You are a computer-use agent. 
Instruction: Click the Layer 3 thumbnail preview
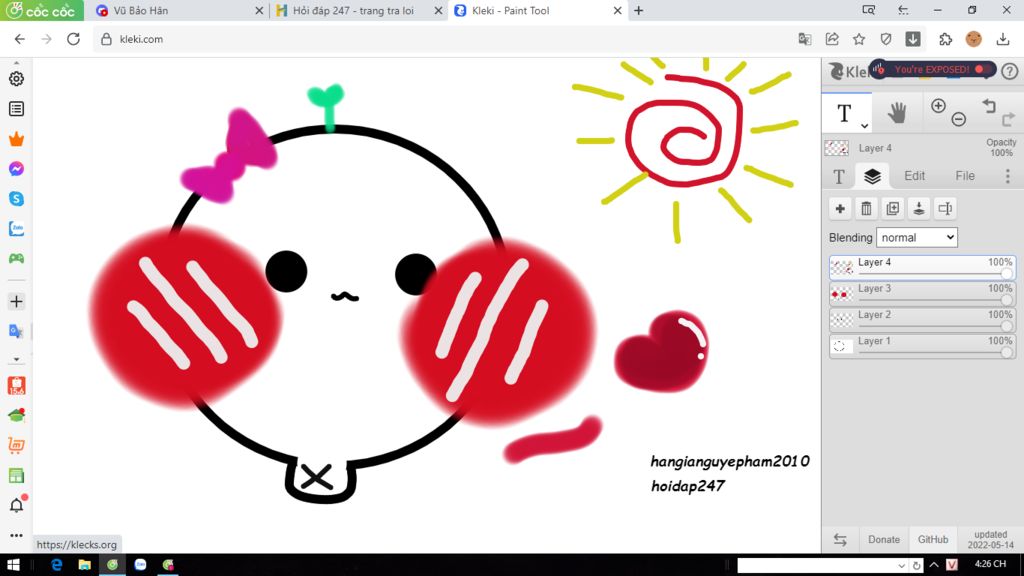(842, 295)
